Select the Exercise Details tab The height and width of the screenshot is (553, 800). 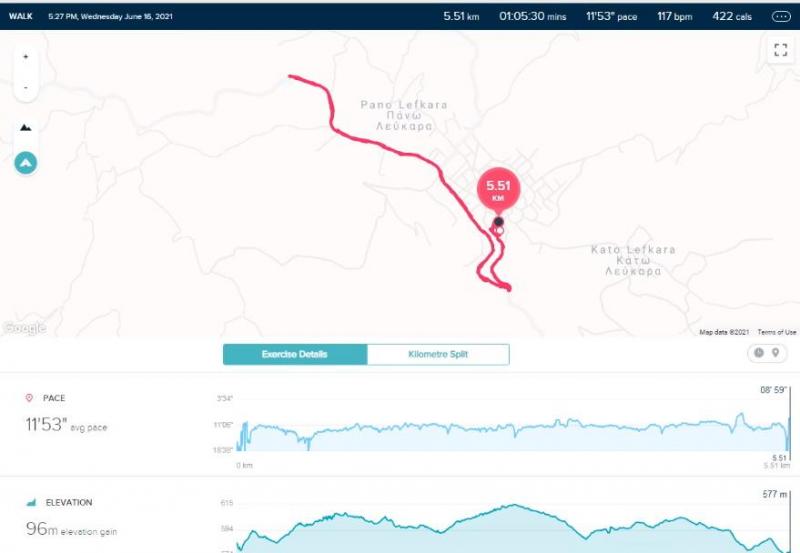295,355
